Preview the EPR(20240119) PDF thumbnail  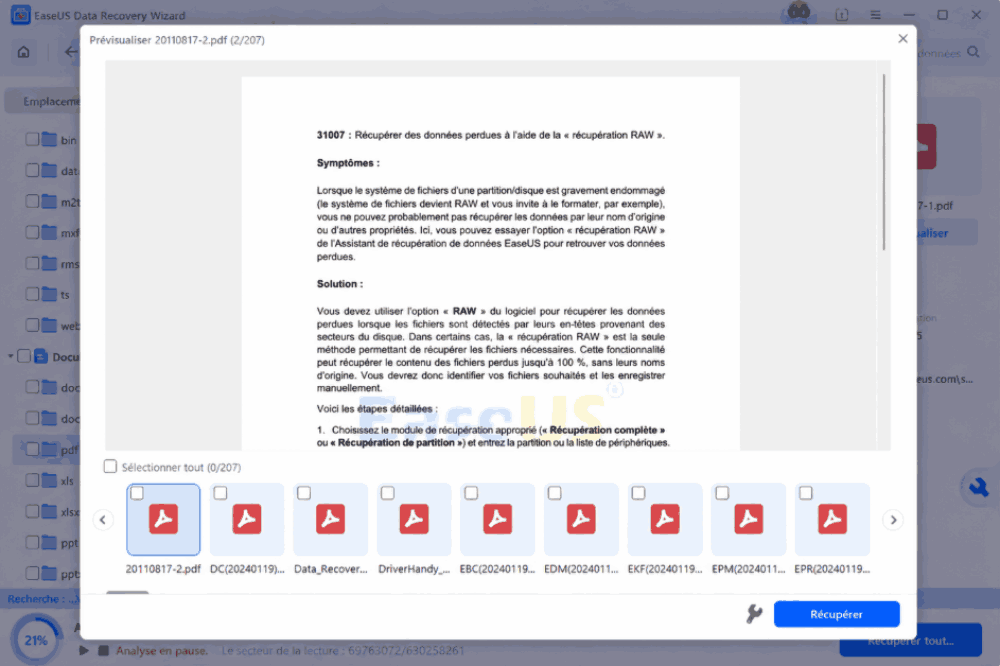click(x=832, y=519)
